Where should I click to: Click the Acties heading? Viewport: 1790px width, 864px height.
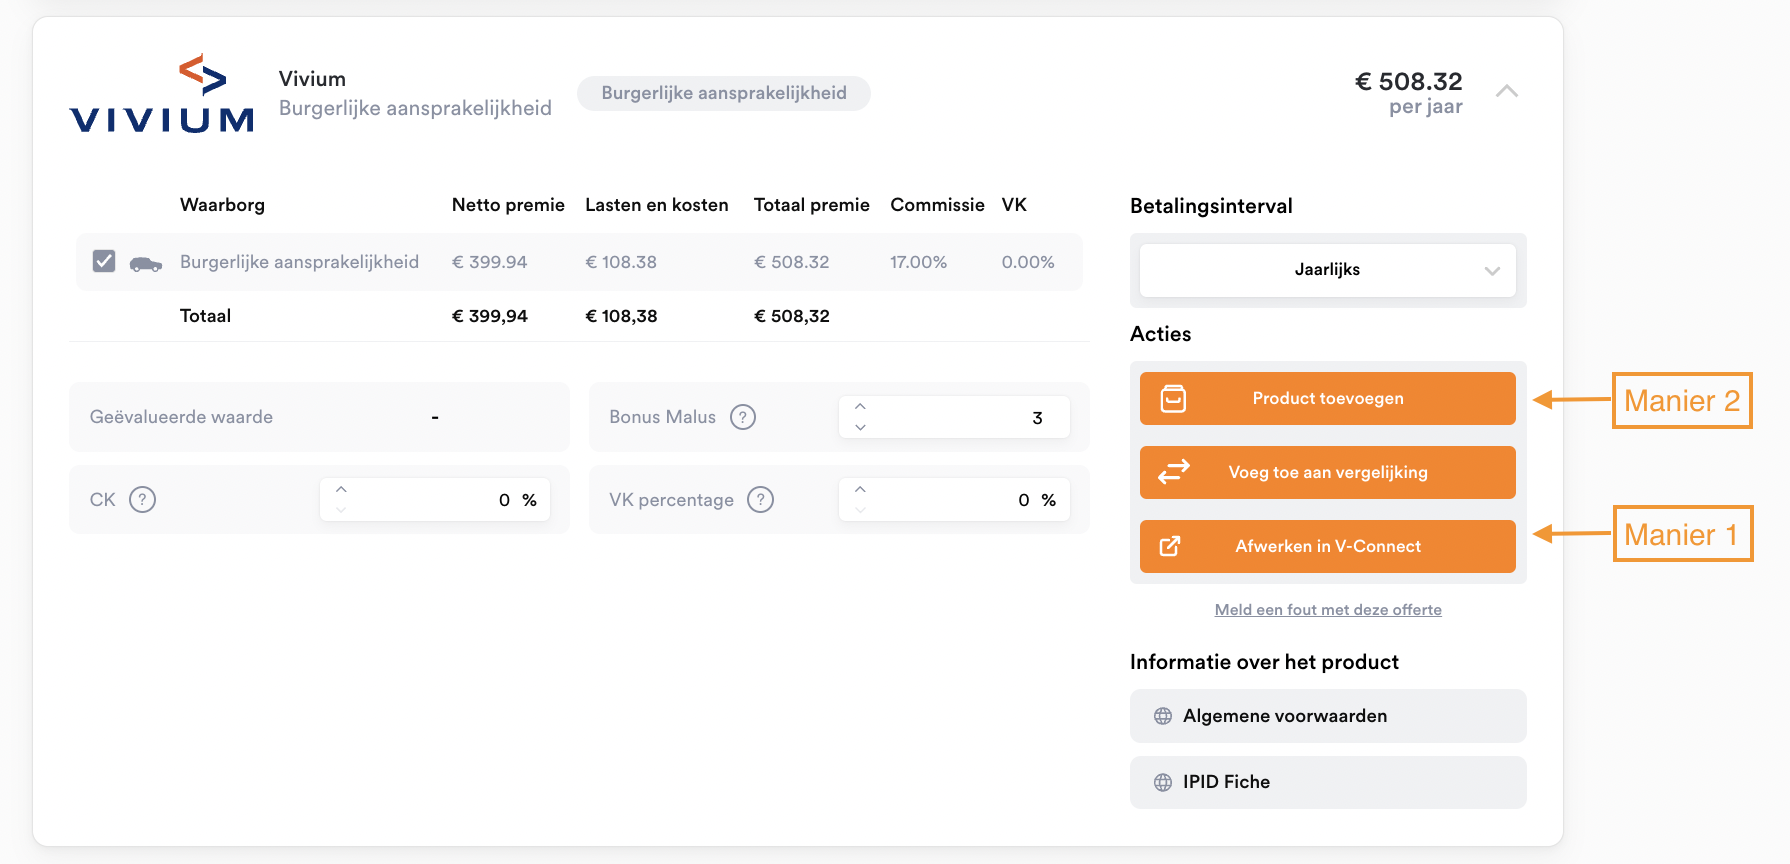coord(1160,334)
